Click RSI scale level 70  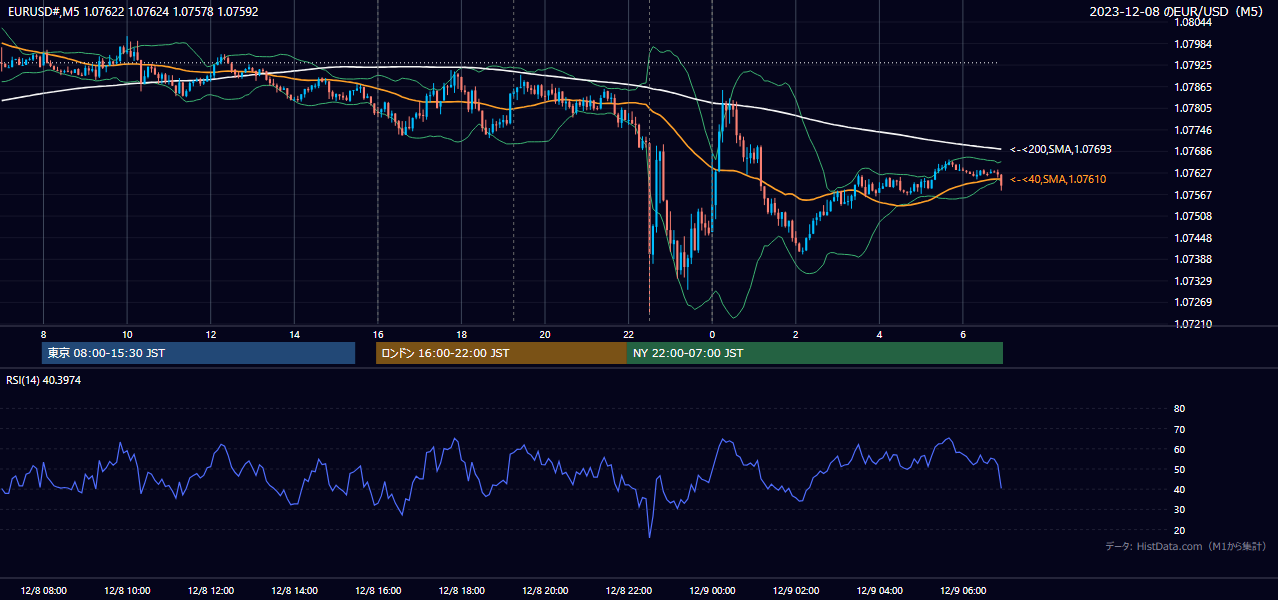(1179, 429)
